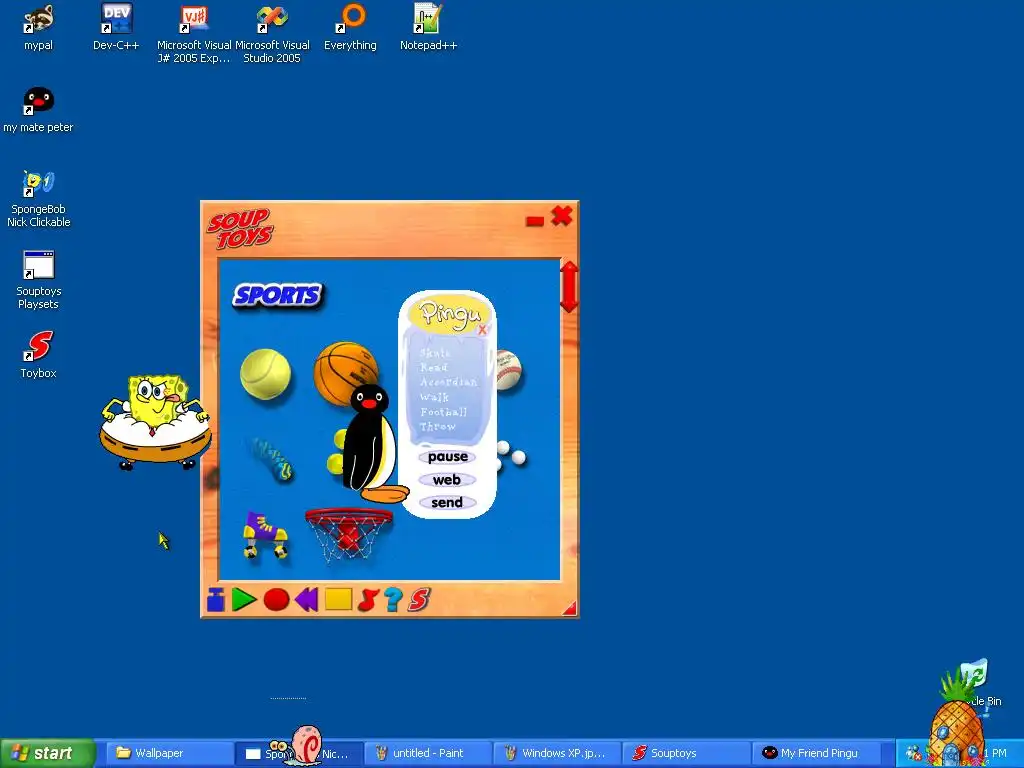Click the pause button in Pingu panel
This screenshot has height=768, width=1024.
pyautogui.click(x=447, y=457)
